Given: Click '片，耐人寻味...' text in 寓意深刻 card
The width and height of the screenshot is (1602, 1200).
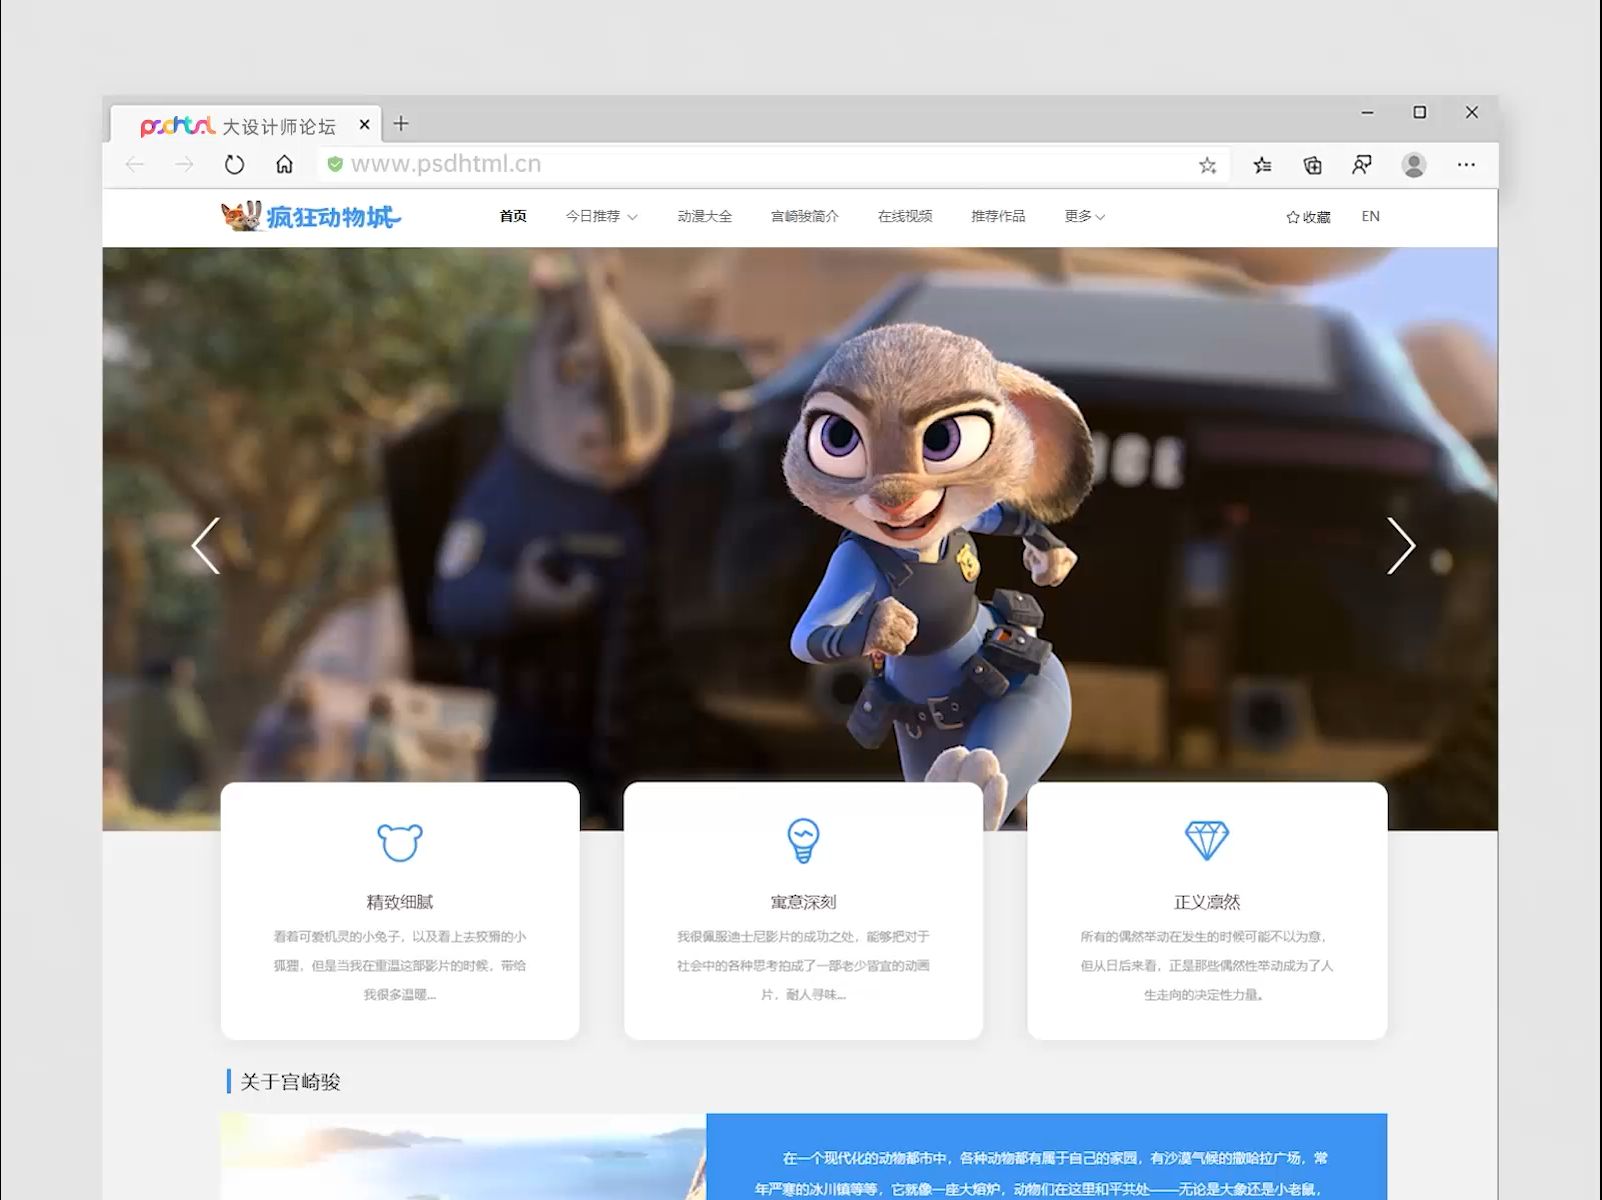Looking at the screenshot, I should (x=803, y=995).
